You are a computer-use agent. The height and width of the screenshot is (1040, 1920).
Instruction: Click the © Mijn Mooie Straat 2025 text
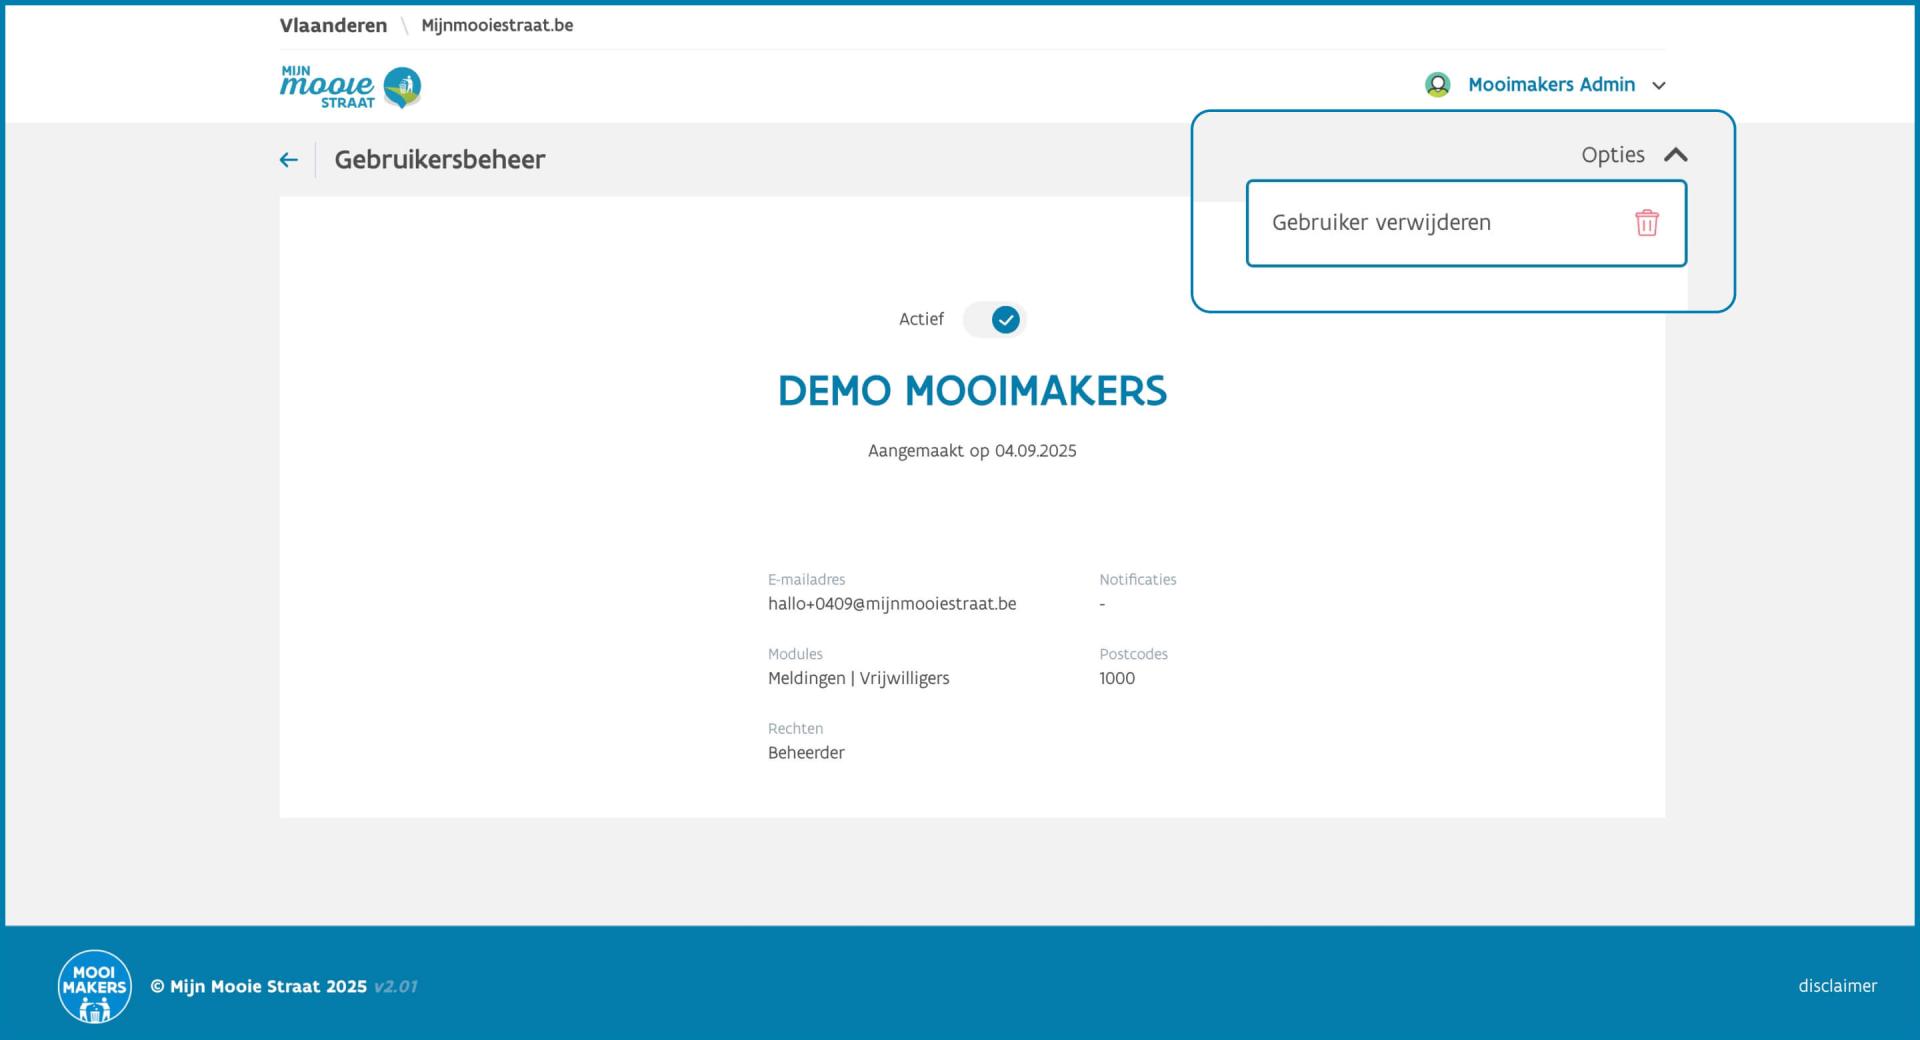(259, 987)
